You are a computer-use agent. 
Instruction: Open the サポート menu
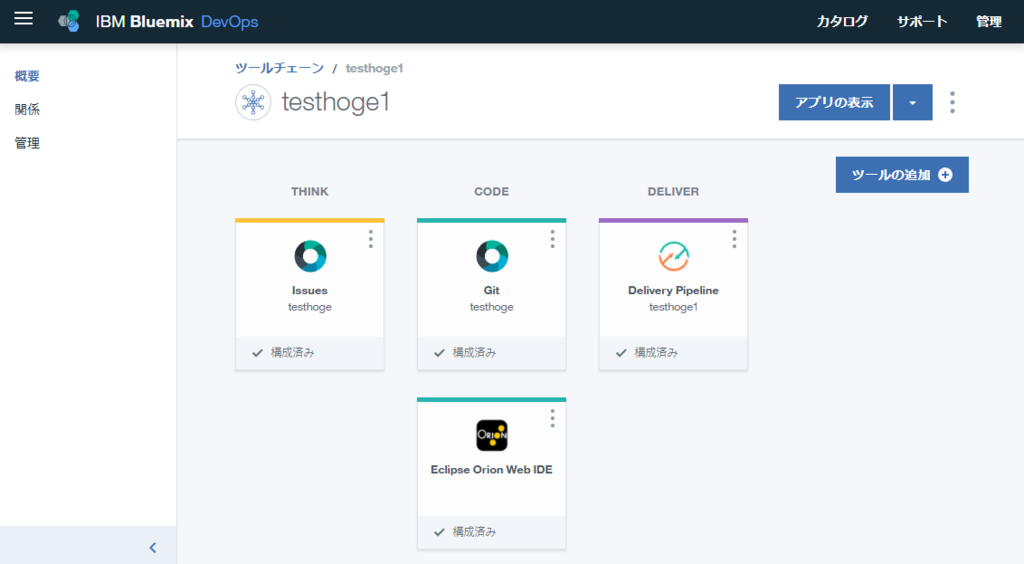pyautogui.click(x=921, y=22)
